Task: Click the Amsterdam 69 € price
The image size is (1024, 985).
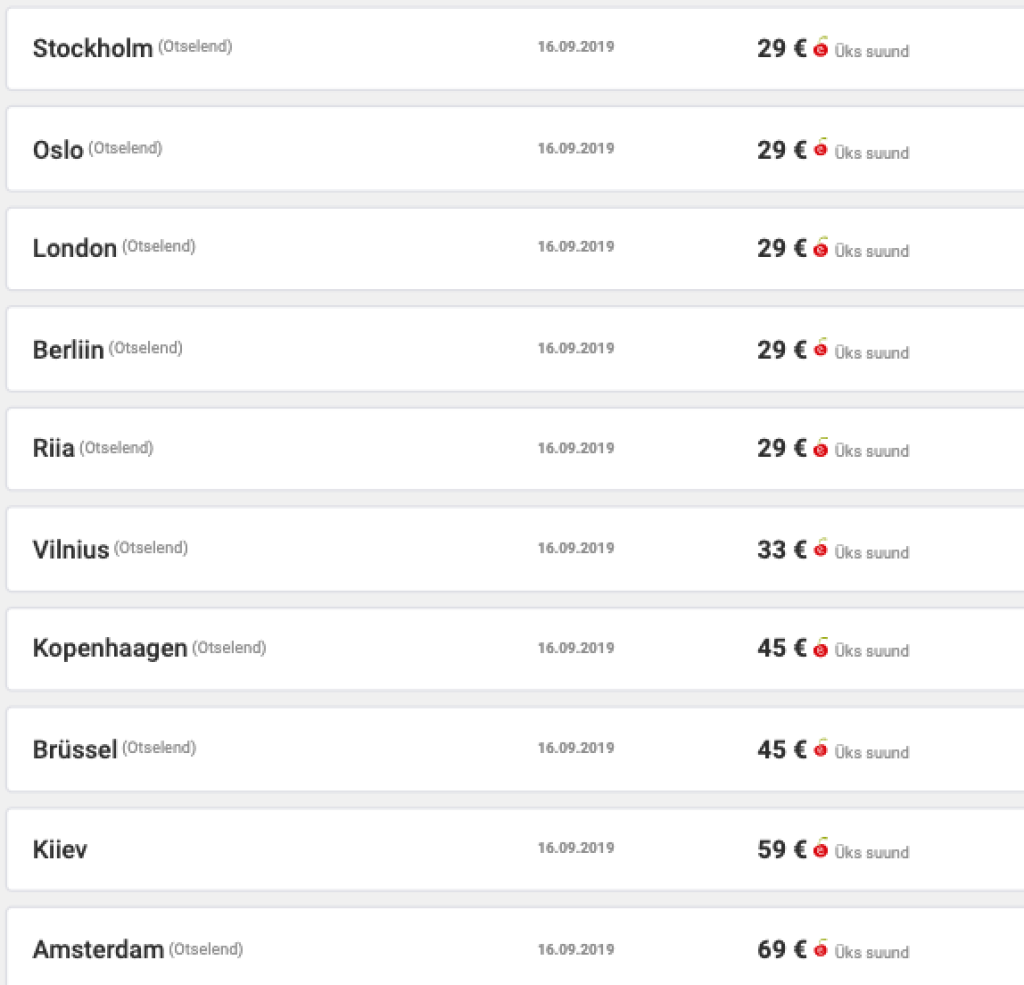Action: point(781,949)
